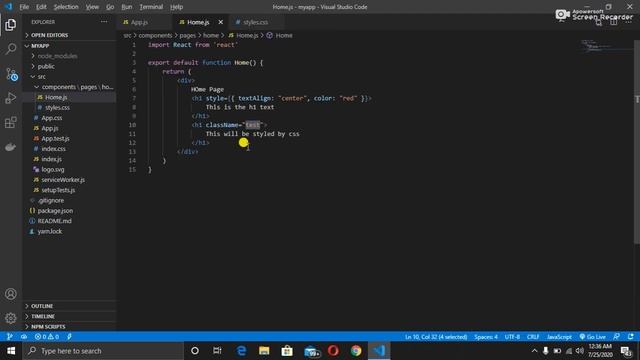Close the Home.js tab
The height and width of the screenshot is (360, 640).
(221, 22)
